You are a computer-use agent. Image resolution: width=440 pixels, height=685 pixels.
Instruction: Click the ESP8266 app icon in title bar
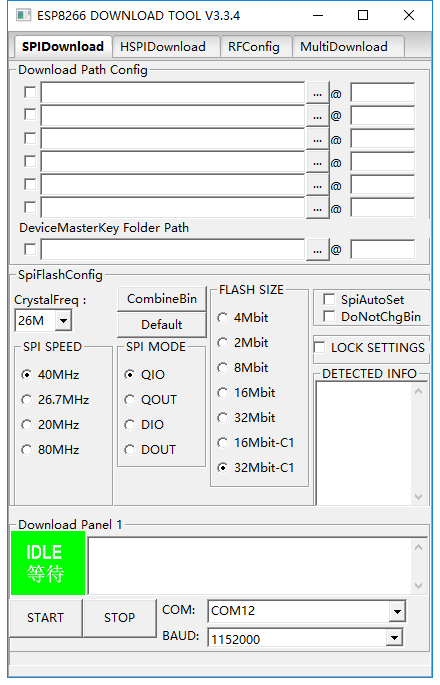pyautogui.click(x=23, y=15)
